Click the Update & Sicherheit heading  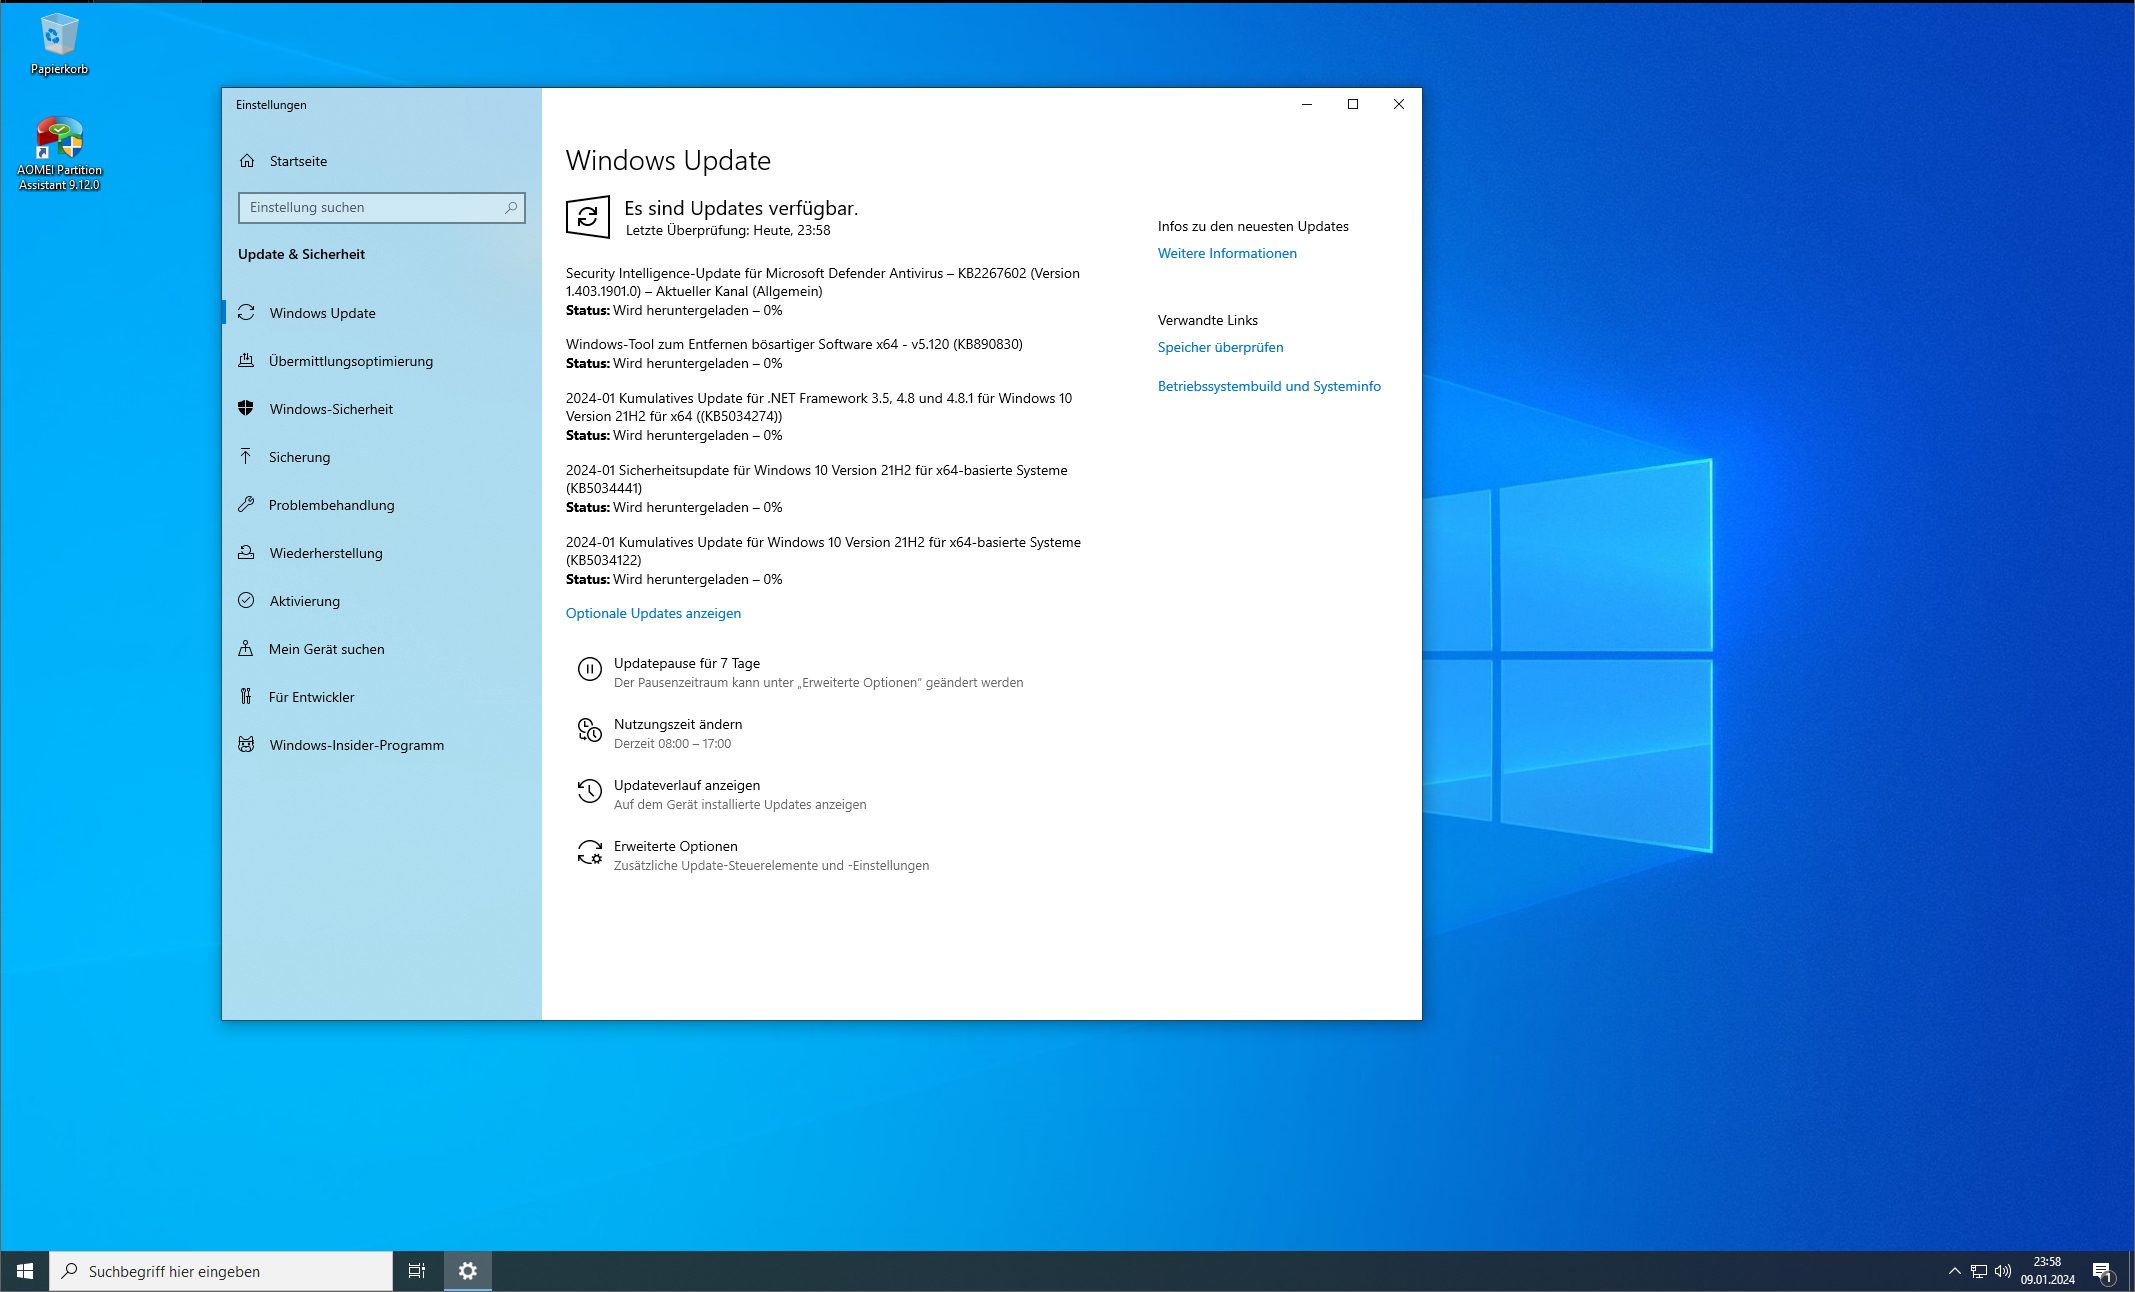[301, 254]
